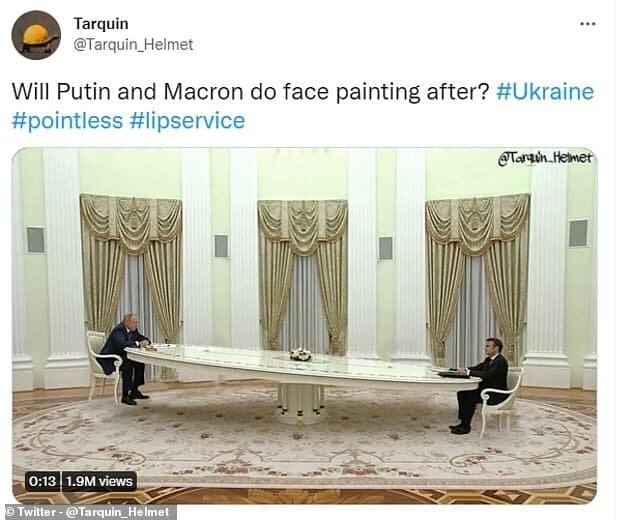Follow the #lipservice hashtag link
Viewport: 634px width, 520px height.
[x=188, y=121]
